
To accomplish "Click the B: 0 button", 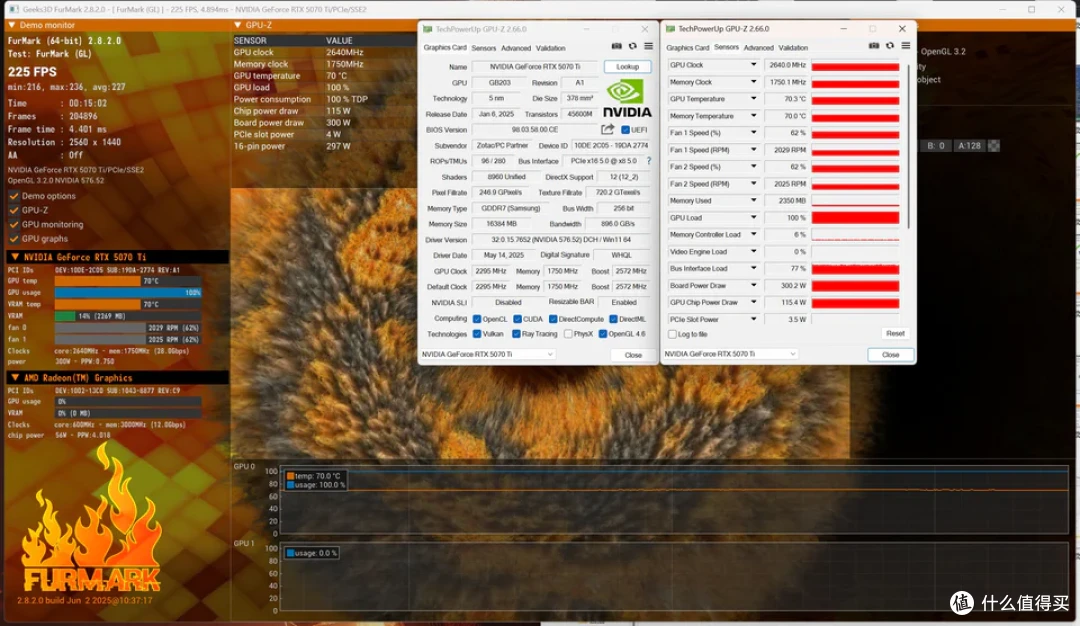I will pos(935,145).
